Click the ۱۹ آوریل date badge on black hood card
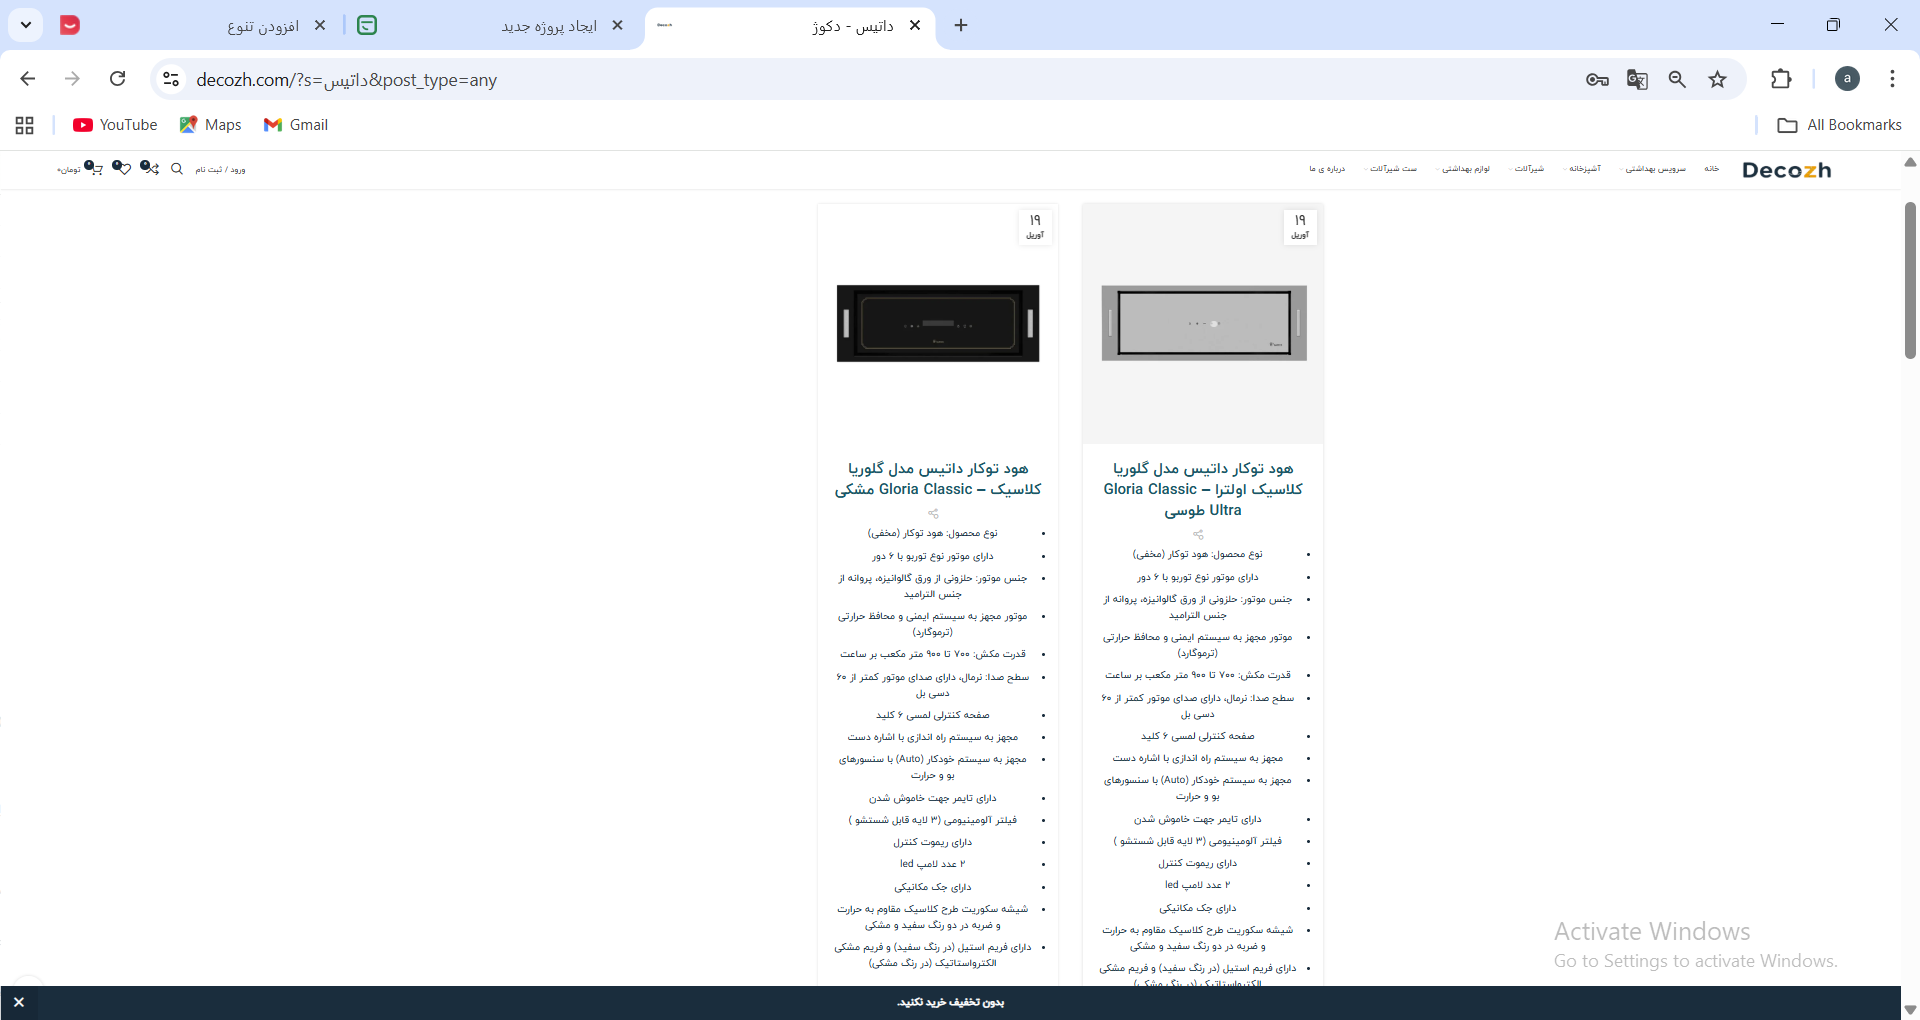The height and width of the screenshot is (1020, 1920). (x=1035, y=227)
